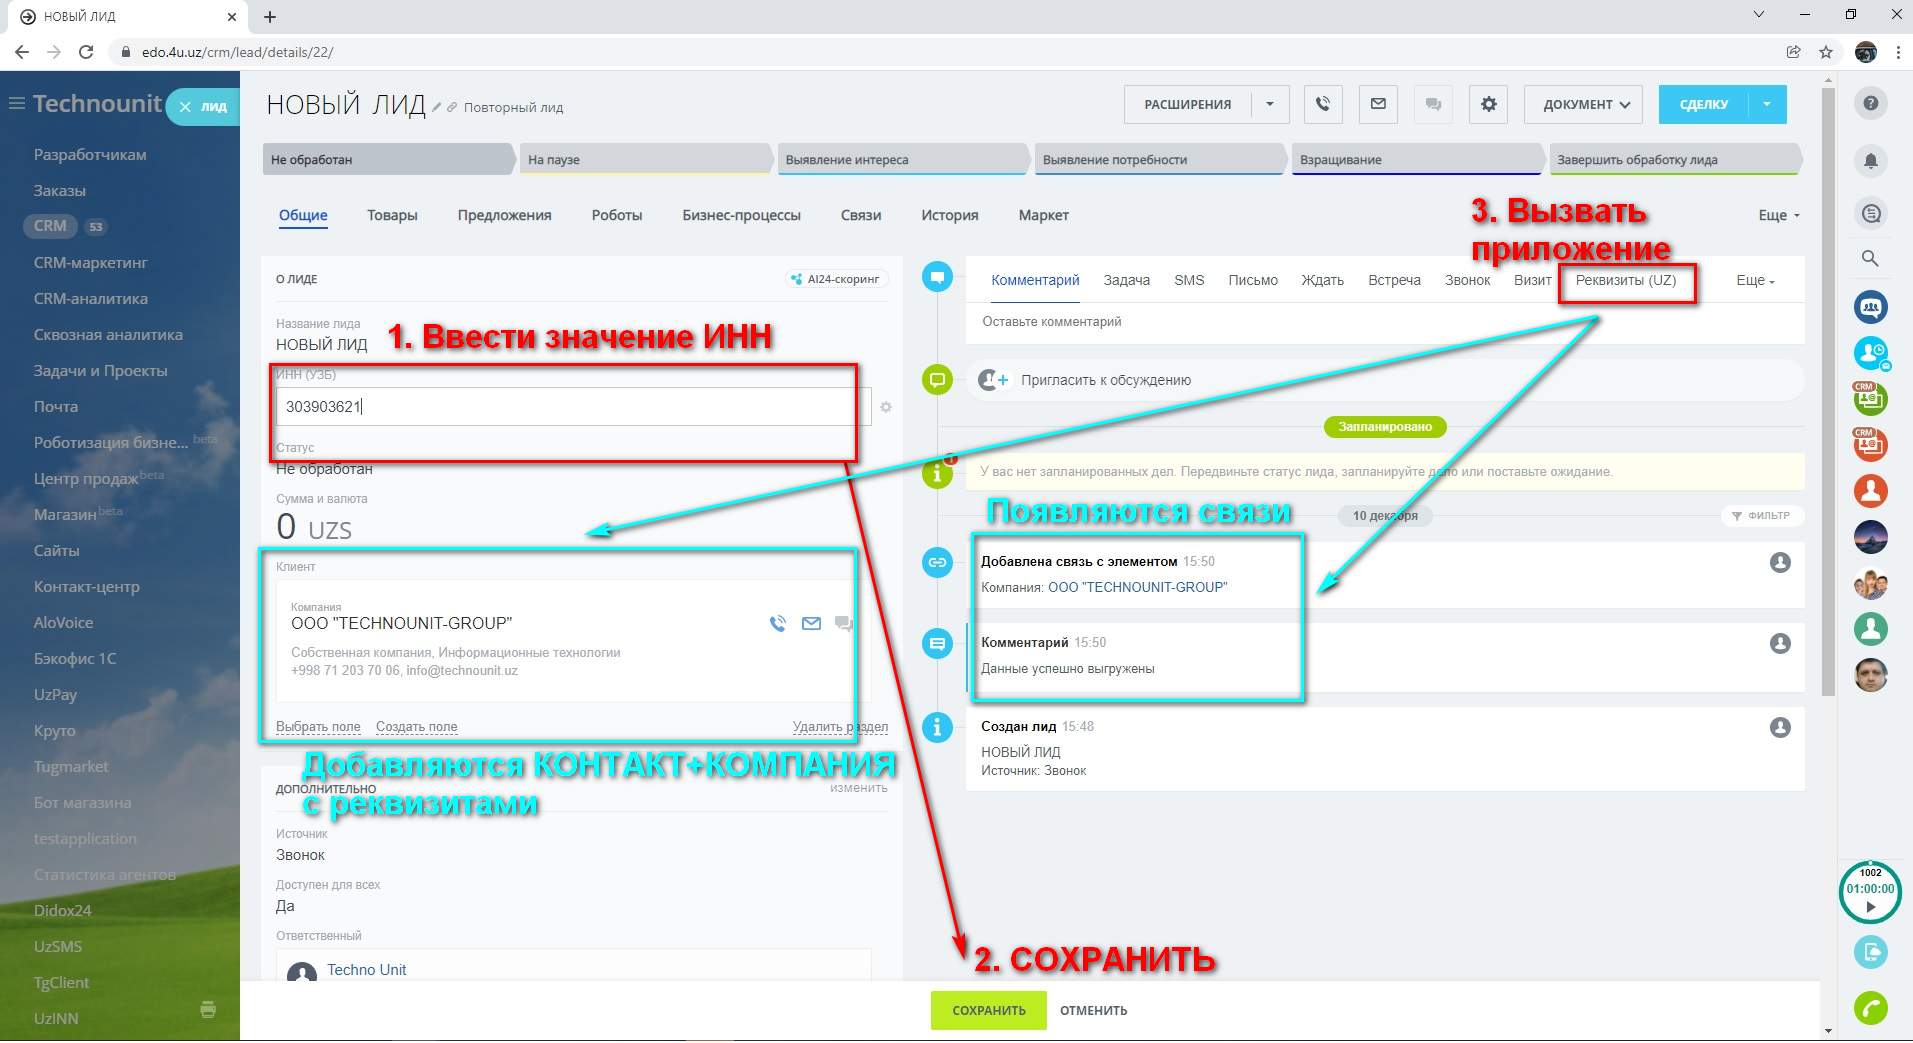Screen dimensions: 1913x1043
Task: Open the company link in timeline entry
Action: coord(1138,587)
